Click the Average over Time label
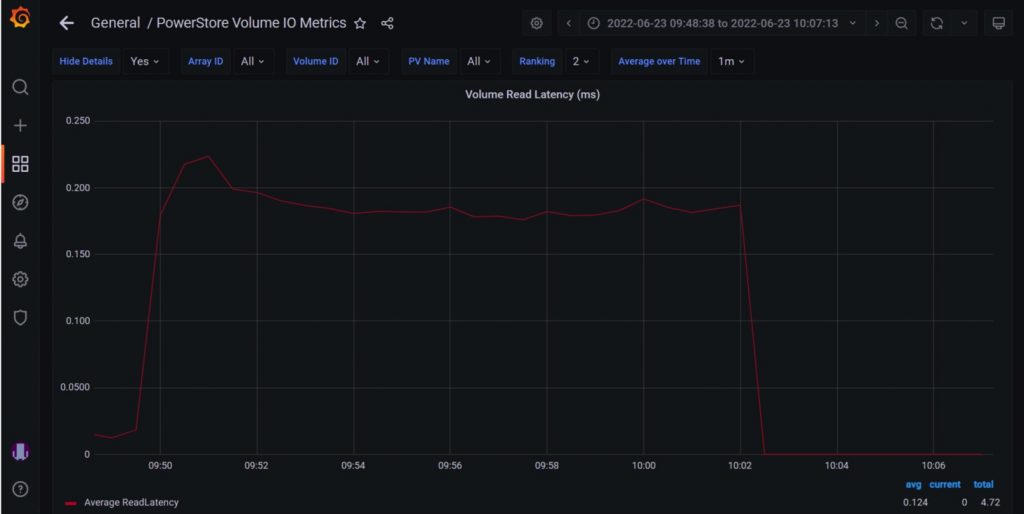The height and width of the screenshot is (514, 1024). 659,61
